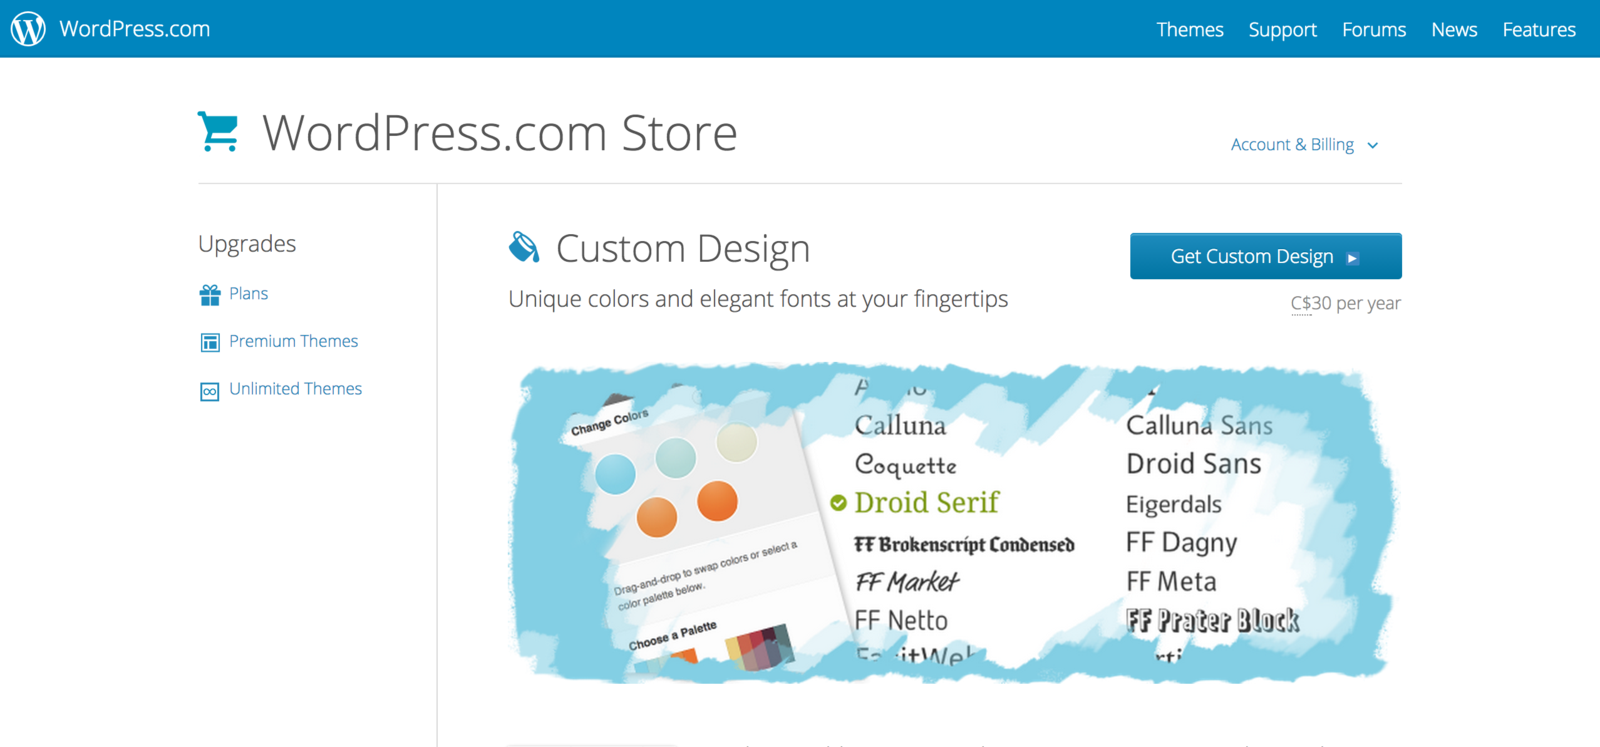Image resolution: width=1600 pixels, height=747 pixels.
Task: Click the Unlimited Themes infinity icon
Action: click(x=210, y=390)
